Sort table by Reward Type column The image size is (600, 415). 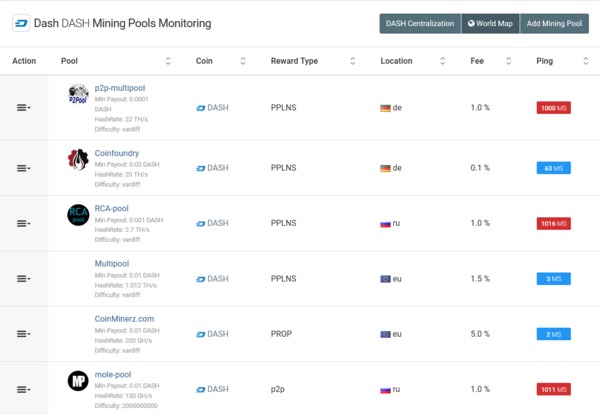(352, 61)
